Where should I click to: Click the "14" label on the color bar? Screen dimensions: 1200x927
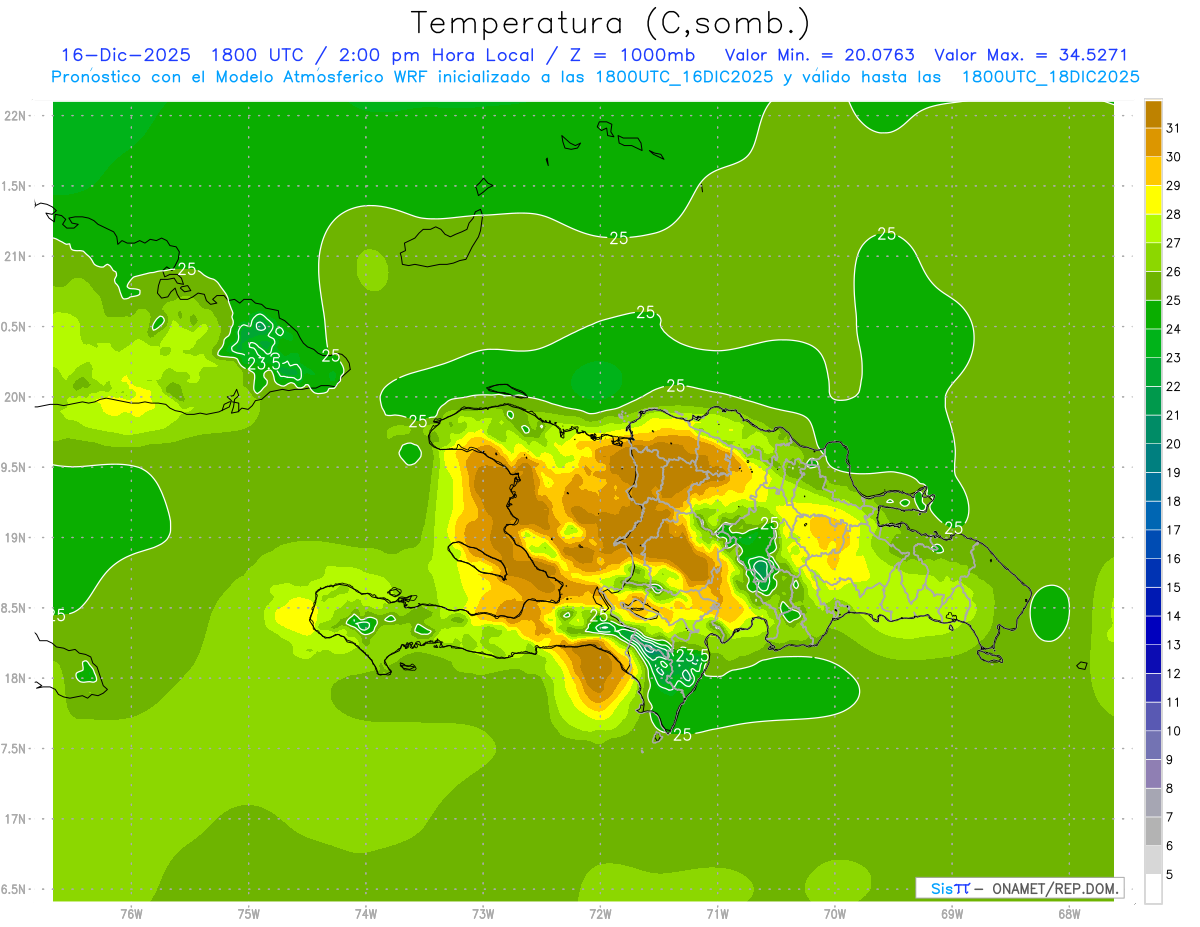point(1174,616)
